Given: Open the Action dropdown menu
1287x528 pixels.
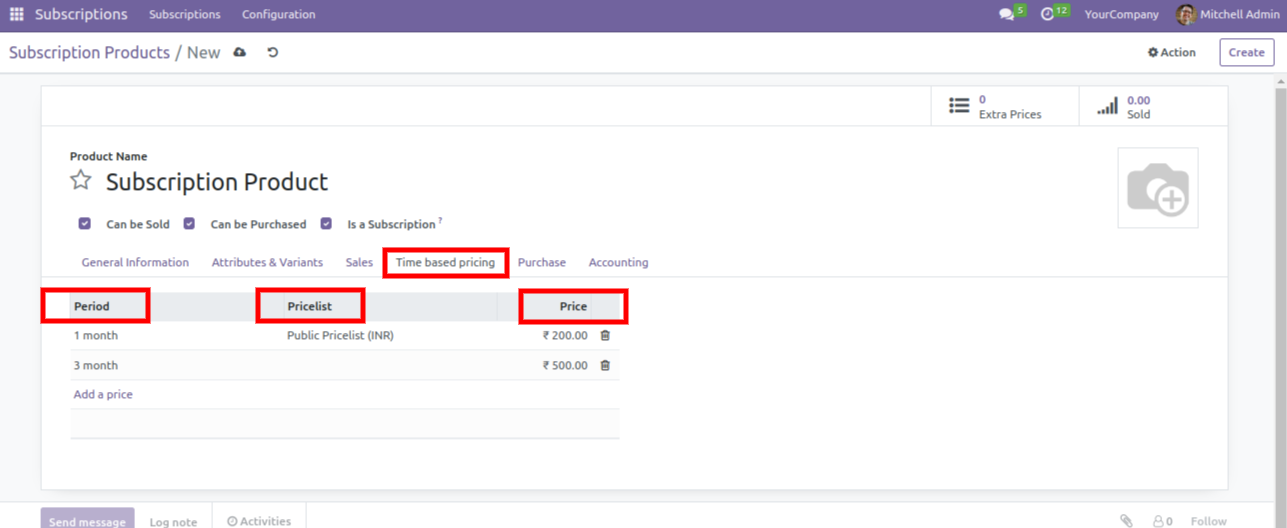Looking at the screenshot, I should click(x=1171, y=53).
